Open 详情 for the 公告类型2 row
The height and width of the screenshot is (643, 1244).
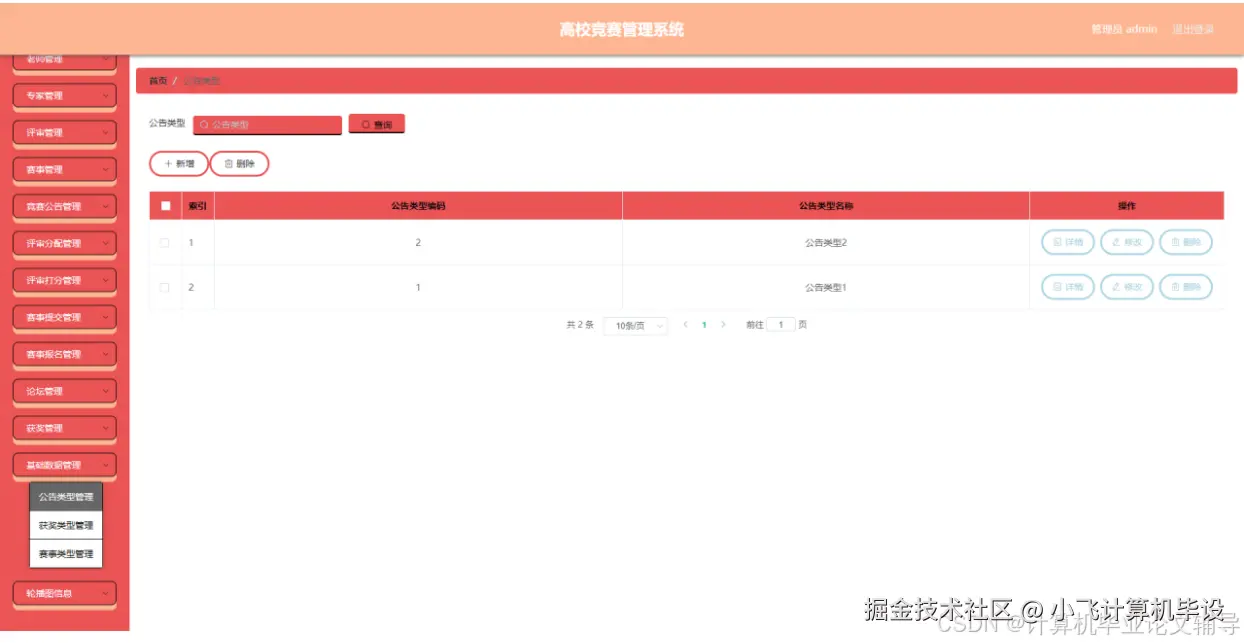pyautogui.click(x=1068, y=243)
